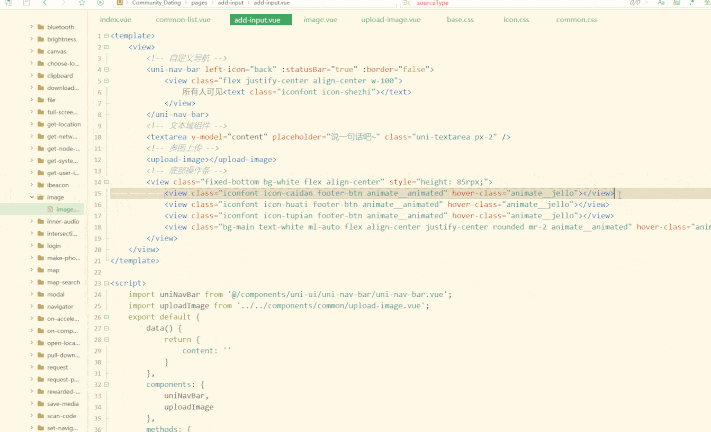Switch to the base.css tab
Image resolution: width=711 pixels, height=432 pixels.
(460, 19)
